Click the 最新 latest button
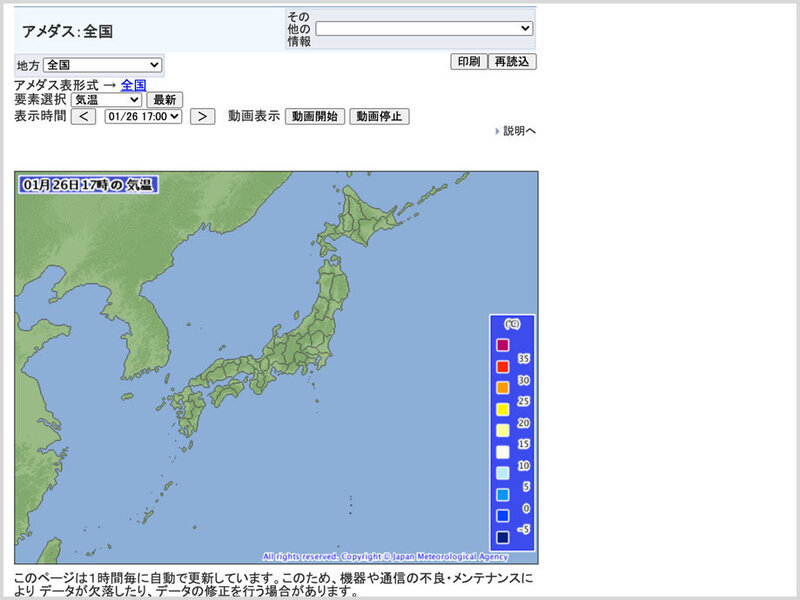800x600 pixels. pos(164,100)
